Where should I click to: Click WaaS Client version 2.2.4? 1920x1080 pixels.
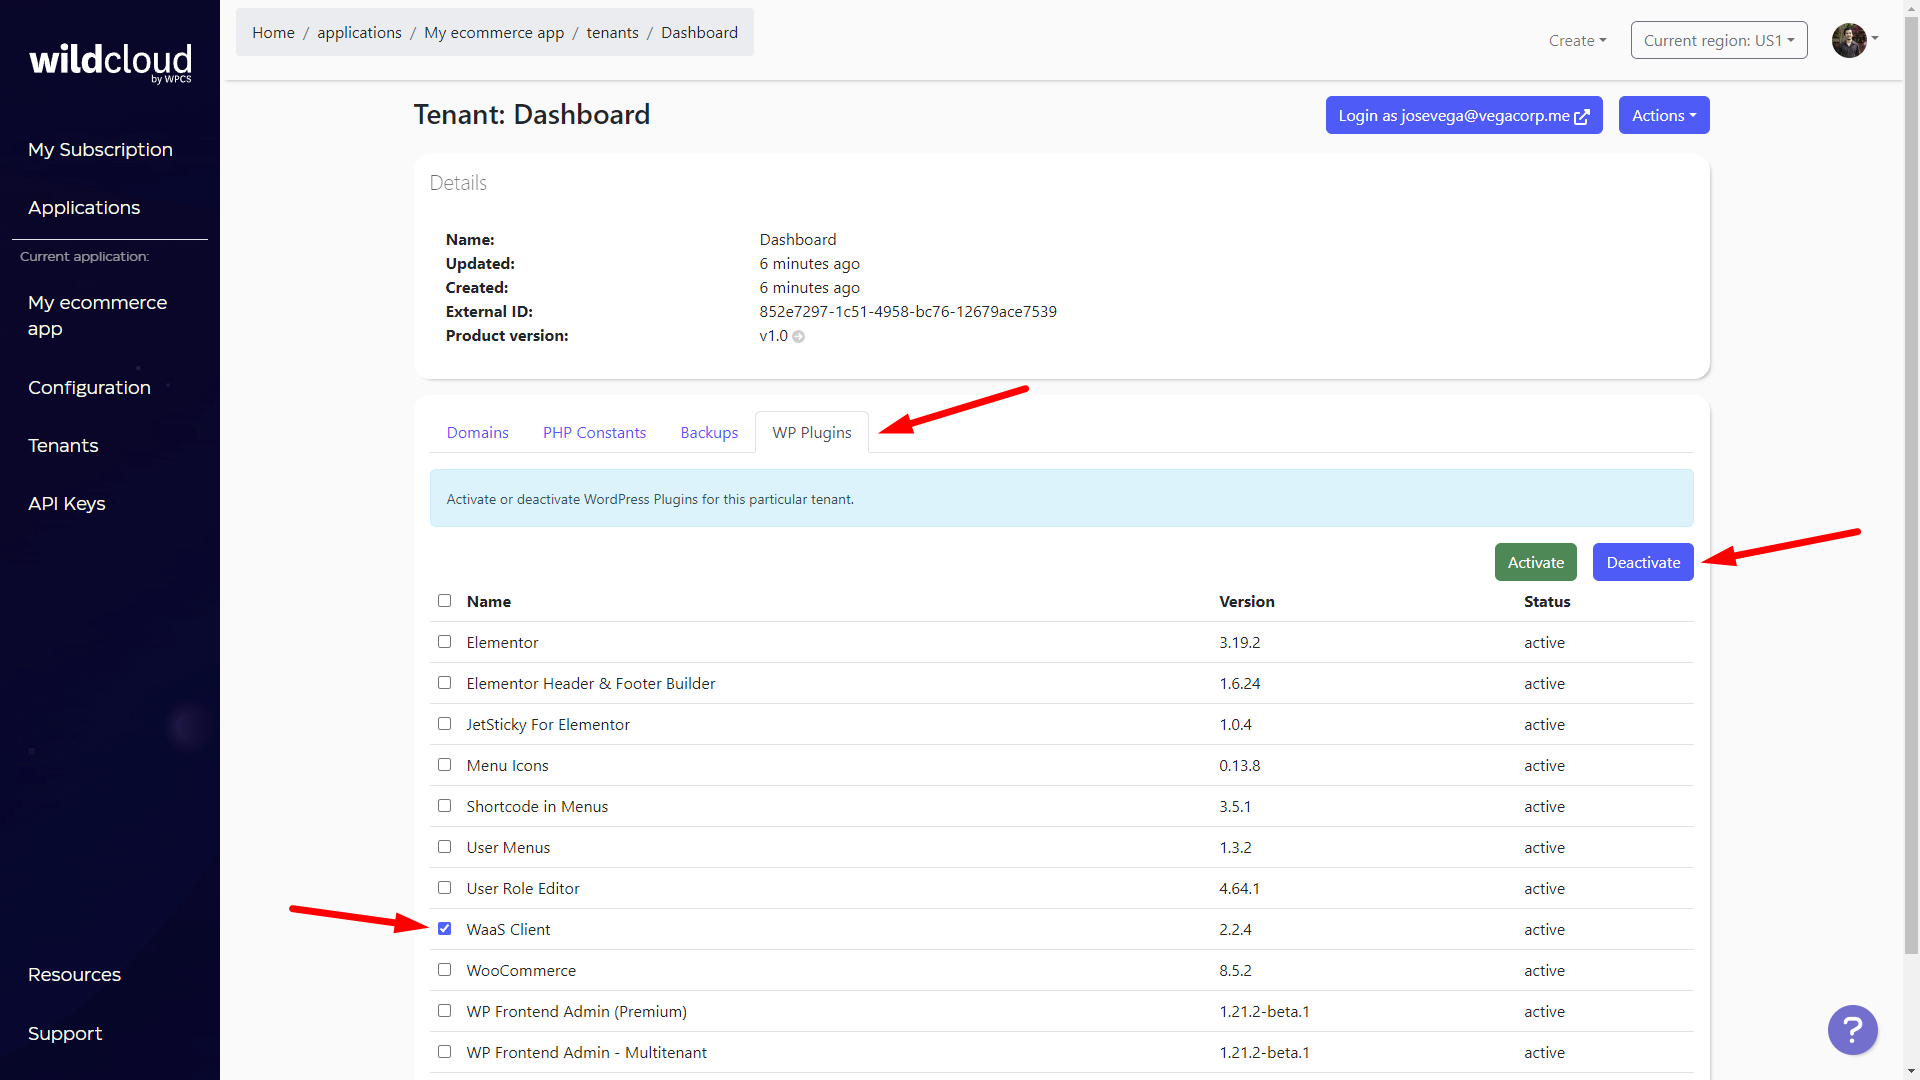tap(1235, 929)
